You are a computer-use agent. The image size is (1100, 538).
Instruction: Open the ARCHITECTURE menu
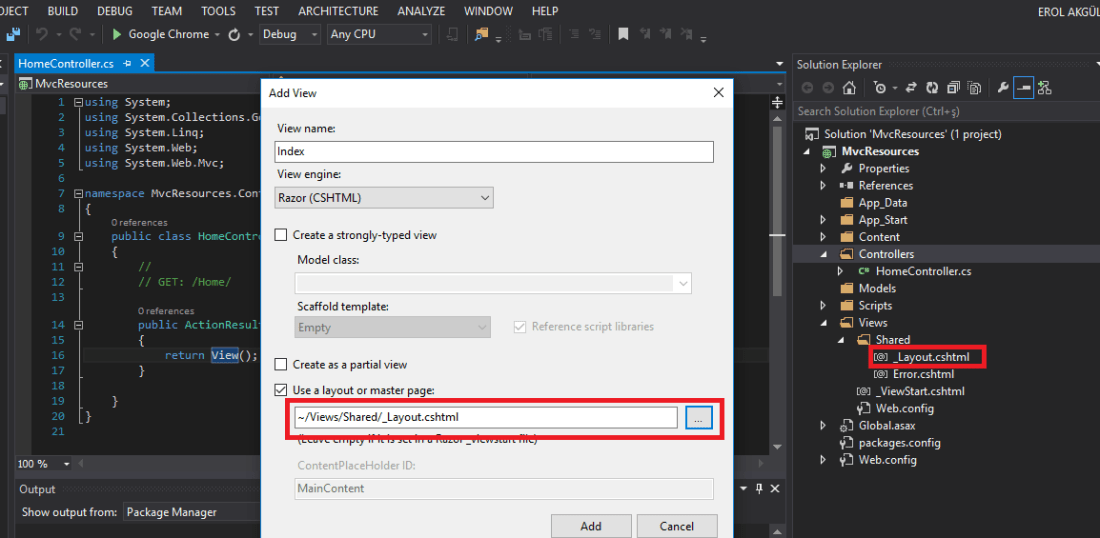coord(338,11)
